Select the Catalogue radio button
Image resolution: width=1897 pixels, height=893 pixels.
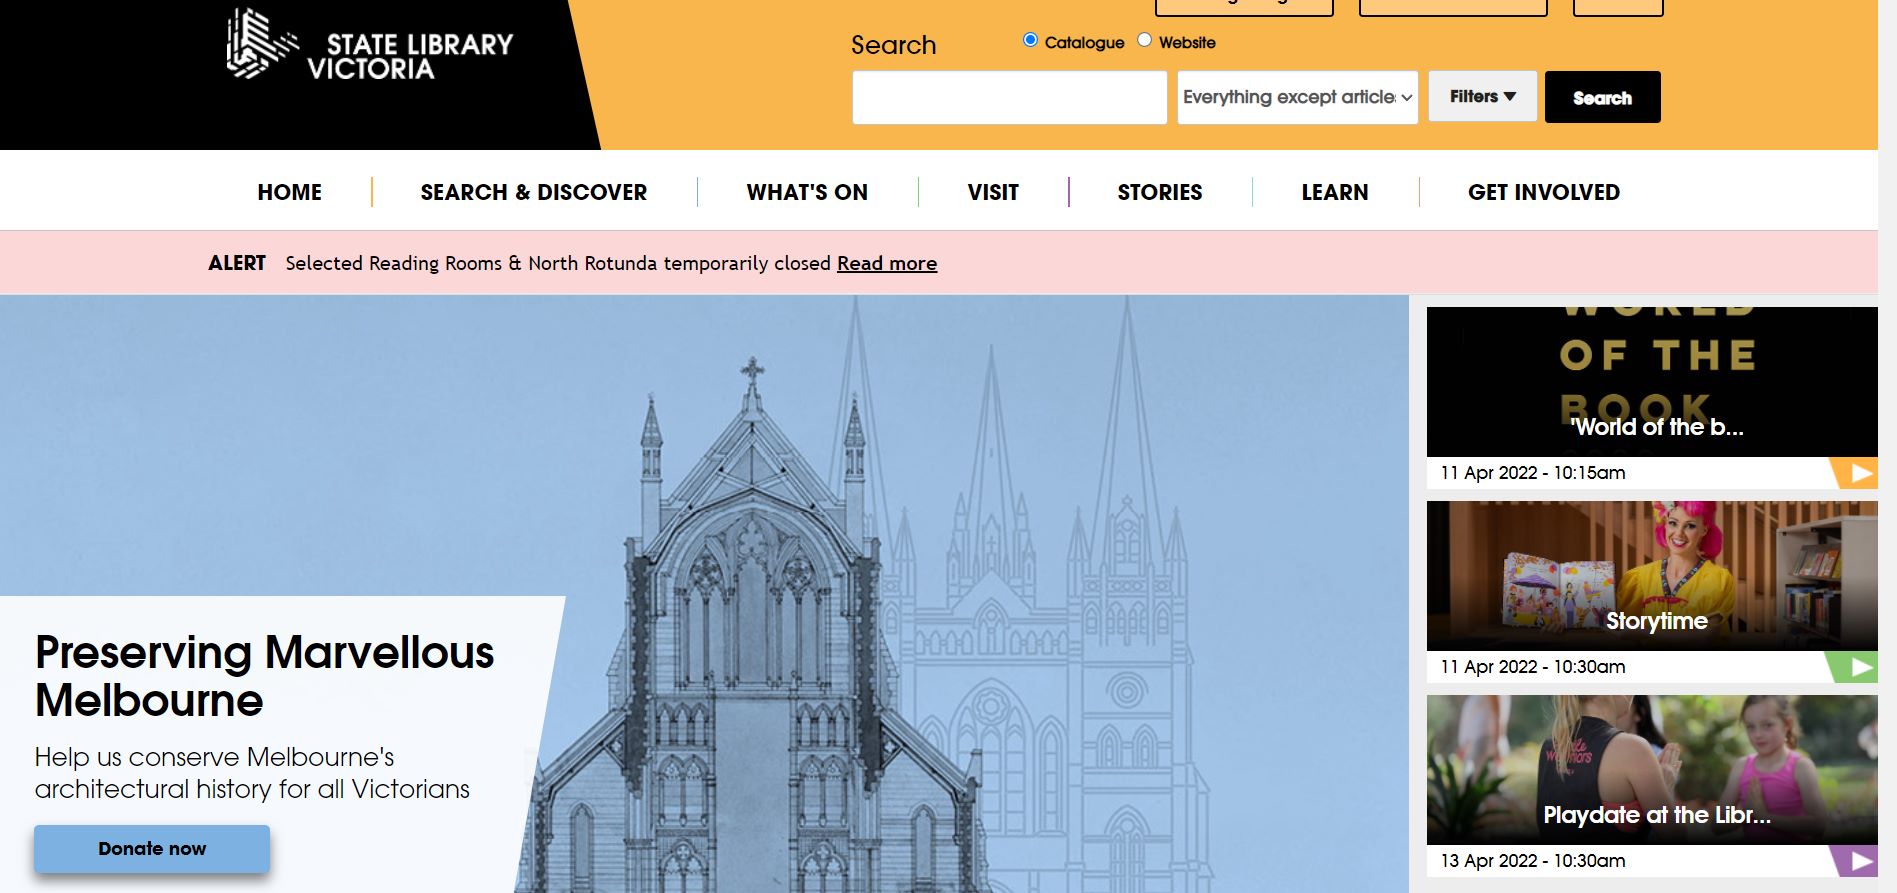point(1030,40)
